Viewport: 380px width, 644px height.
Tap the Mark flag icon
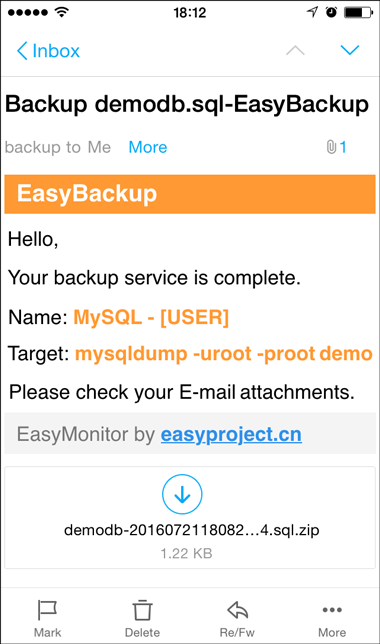coord(47,610)
